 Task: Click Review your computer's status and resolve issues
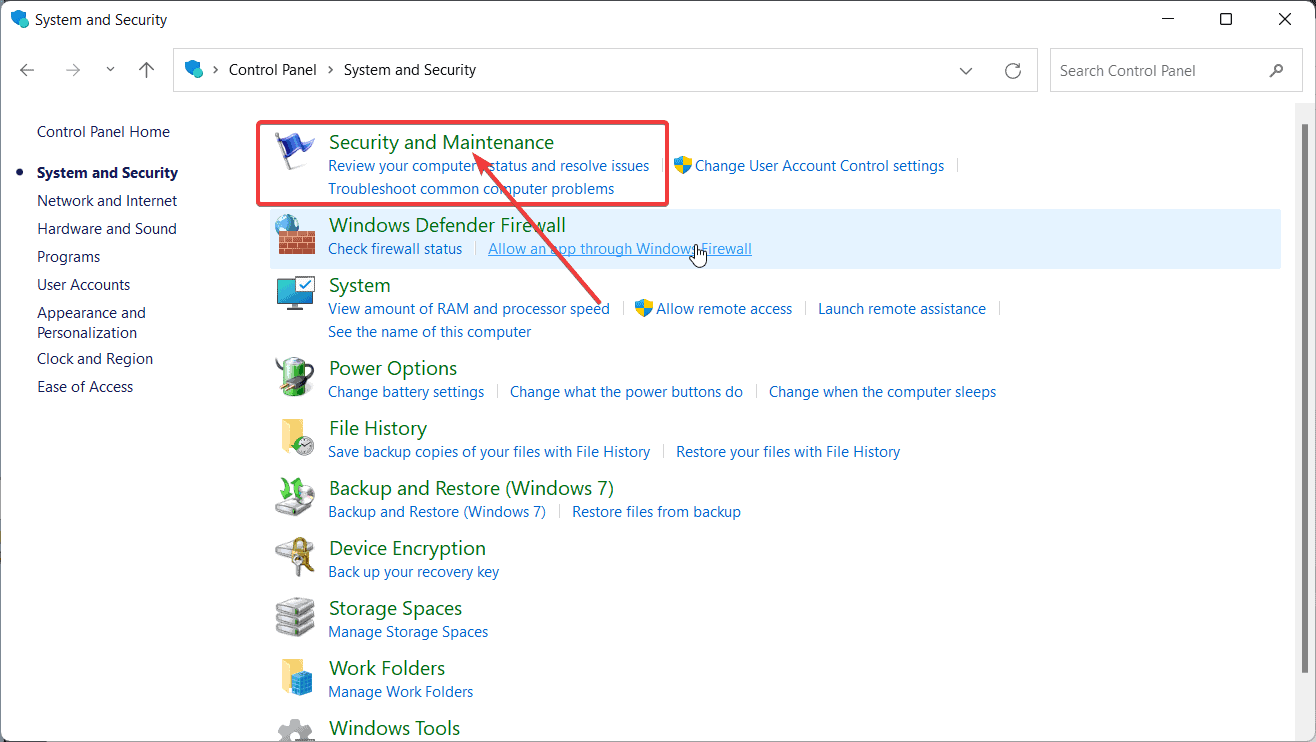pyautogui.click(x=489, y=166)
